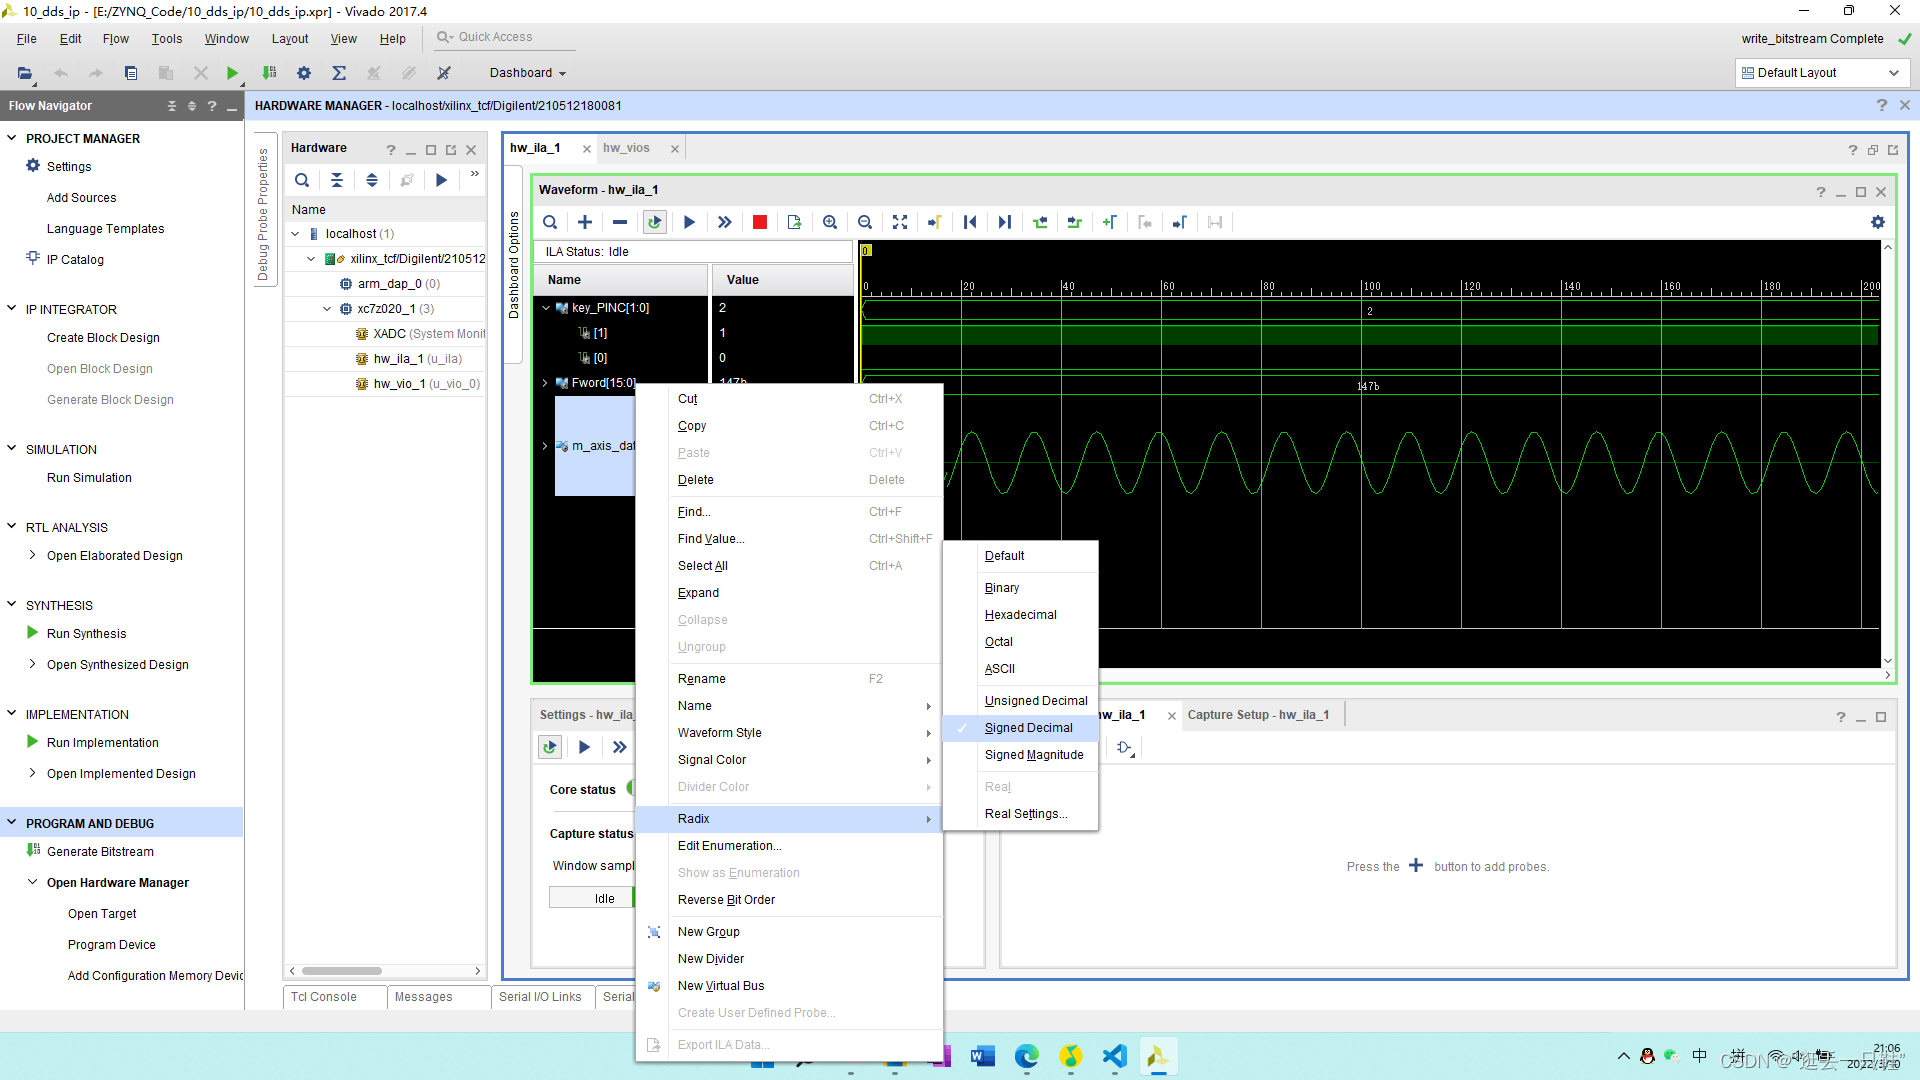Click Report Utilization sigma icon in main toolbar
1920x1080 pixels.
(339, 73)
